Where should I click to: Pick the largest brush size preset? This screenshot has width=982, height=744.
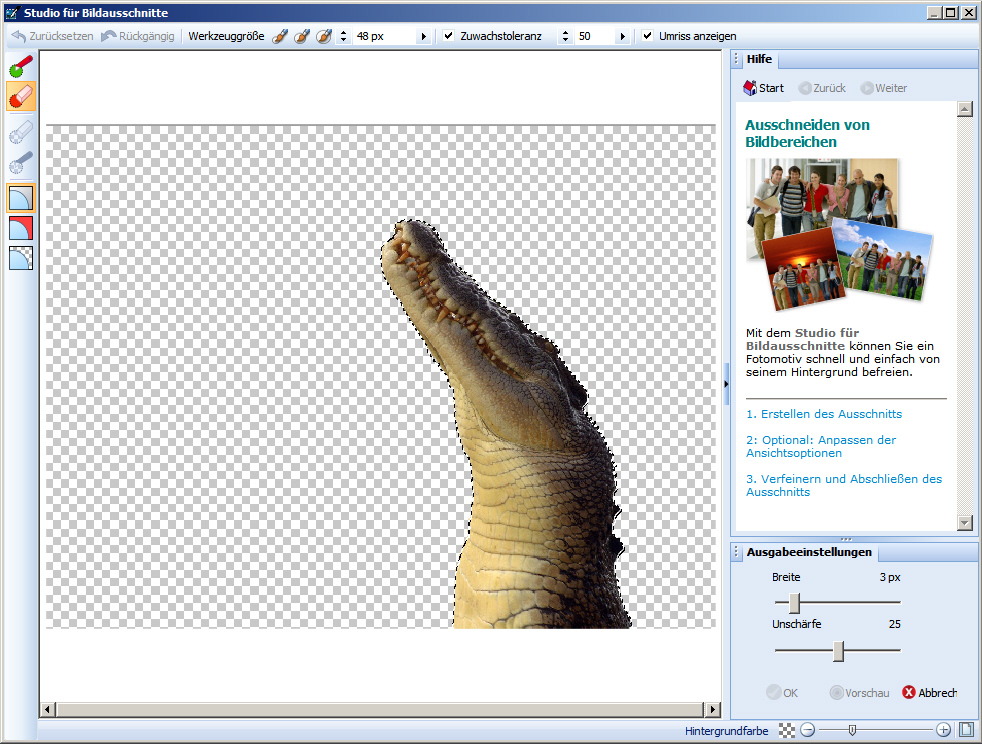click(x=324, y=36)
